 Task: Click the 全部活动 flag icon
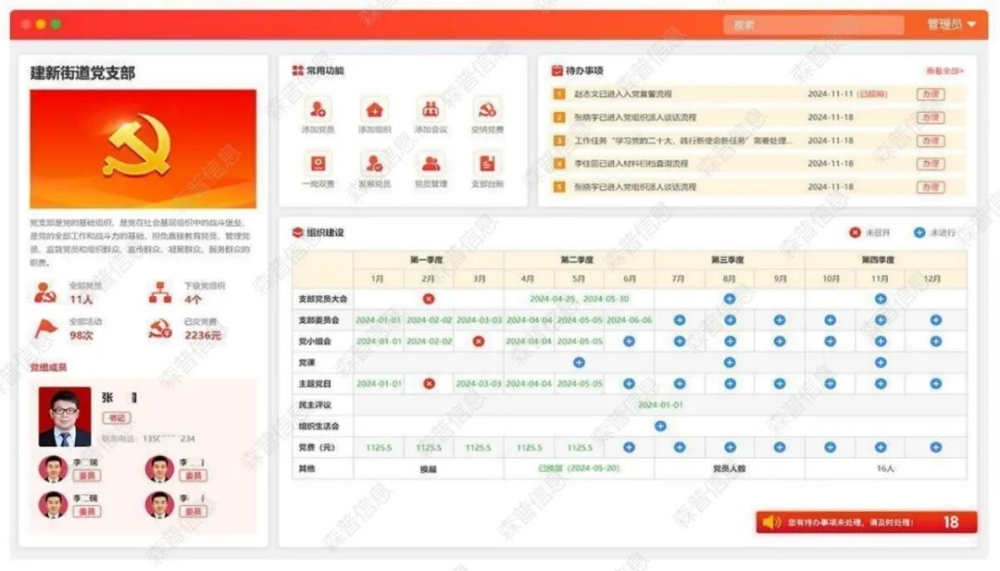pos(46,328)
